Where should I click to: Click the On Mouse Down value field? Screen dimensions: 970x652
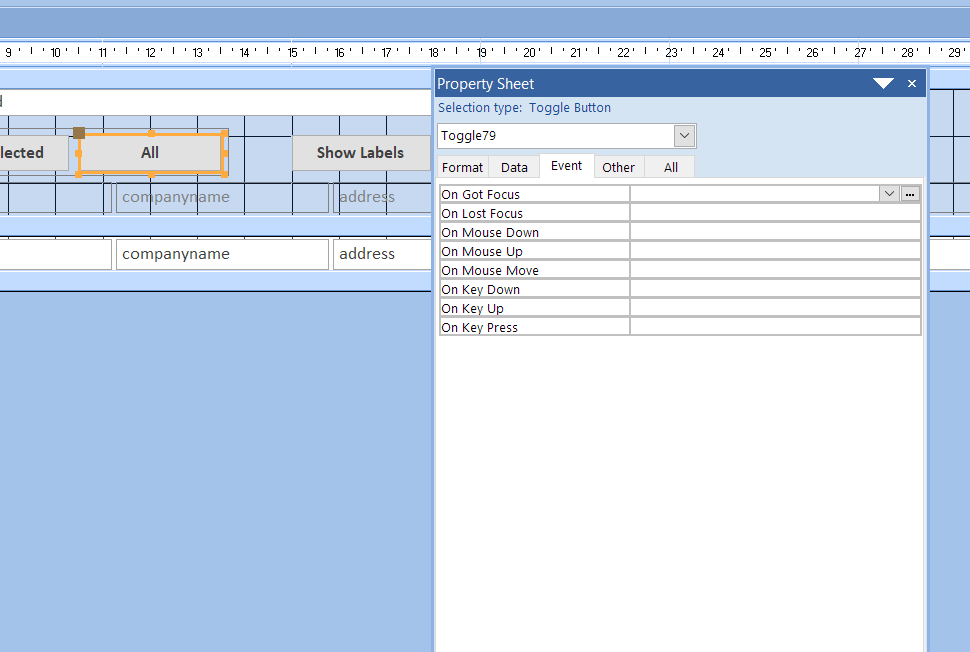[x=775, y=233]
